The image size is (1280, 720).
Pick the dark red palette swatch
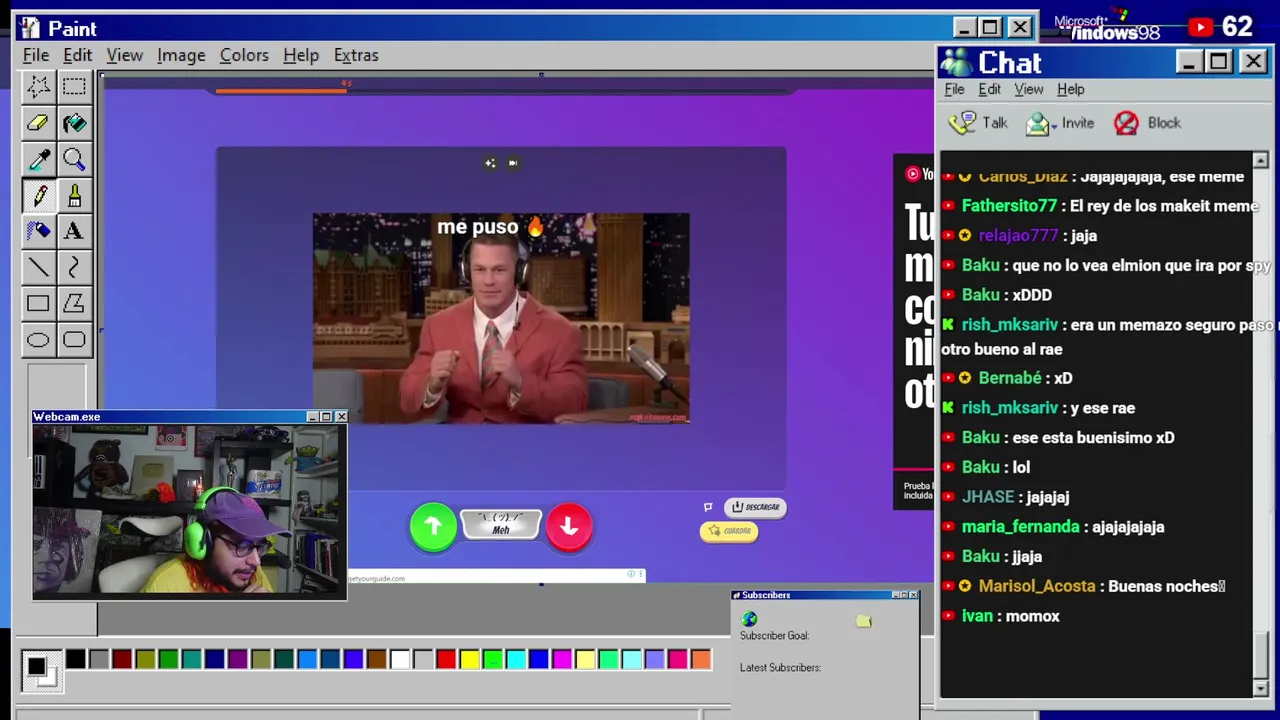pos(122,659)
